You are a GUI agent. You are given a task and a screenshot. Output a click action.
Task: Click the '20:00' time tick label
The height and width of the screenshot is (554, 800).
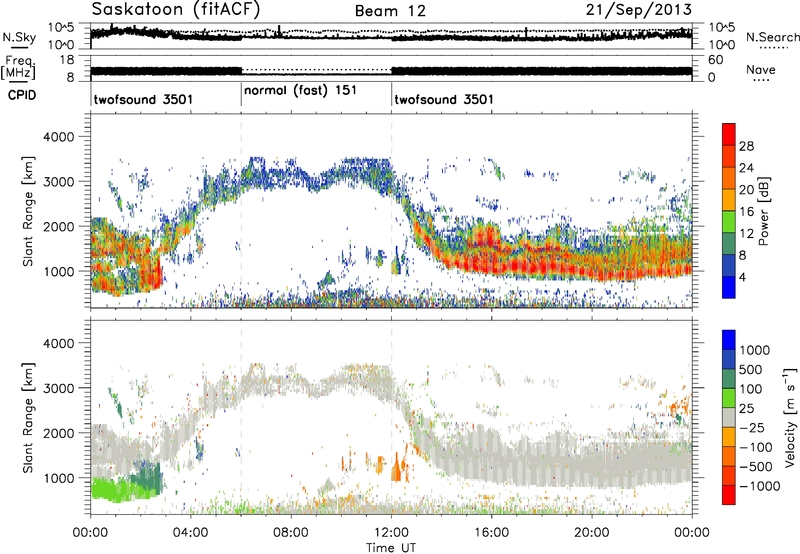(x=591, y=533)
